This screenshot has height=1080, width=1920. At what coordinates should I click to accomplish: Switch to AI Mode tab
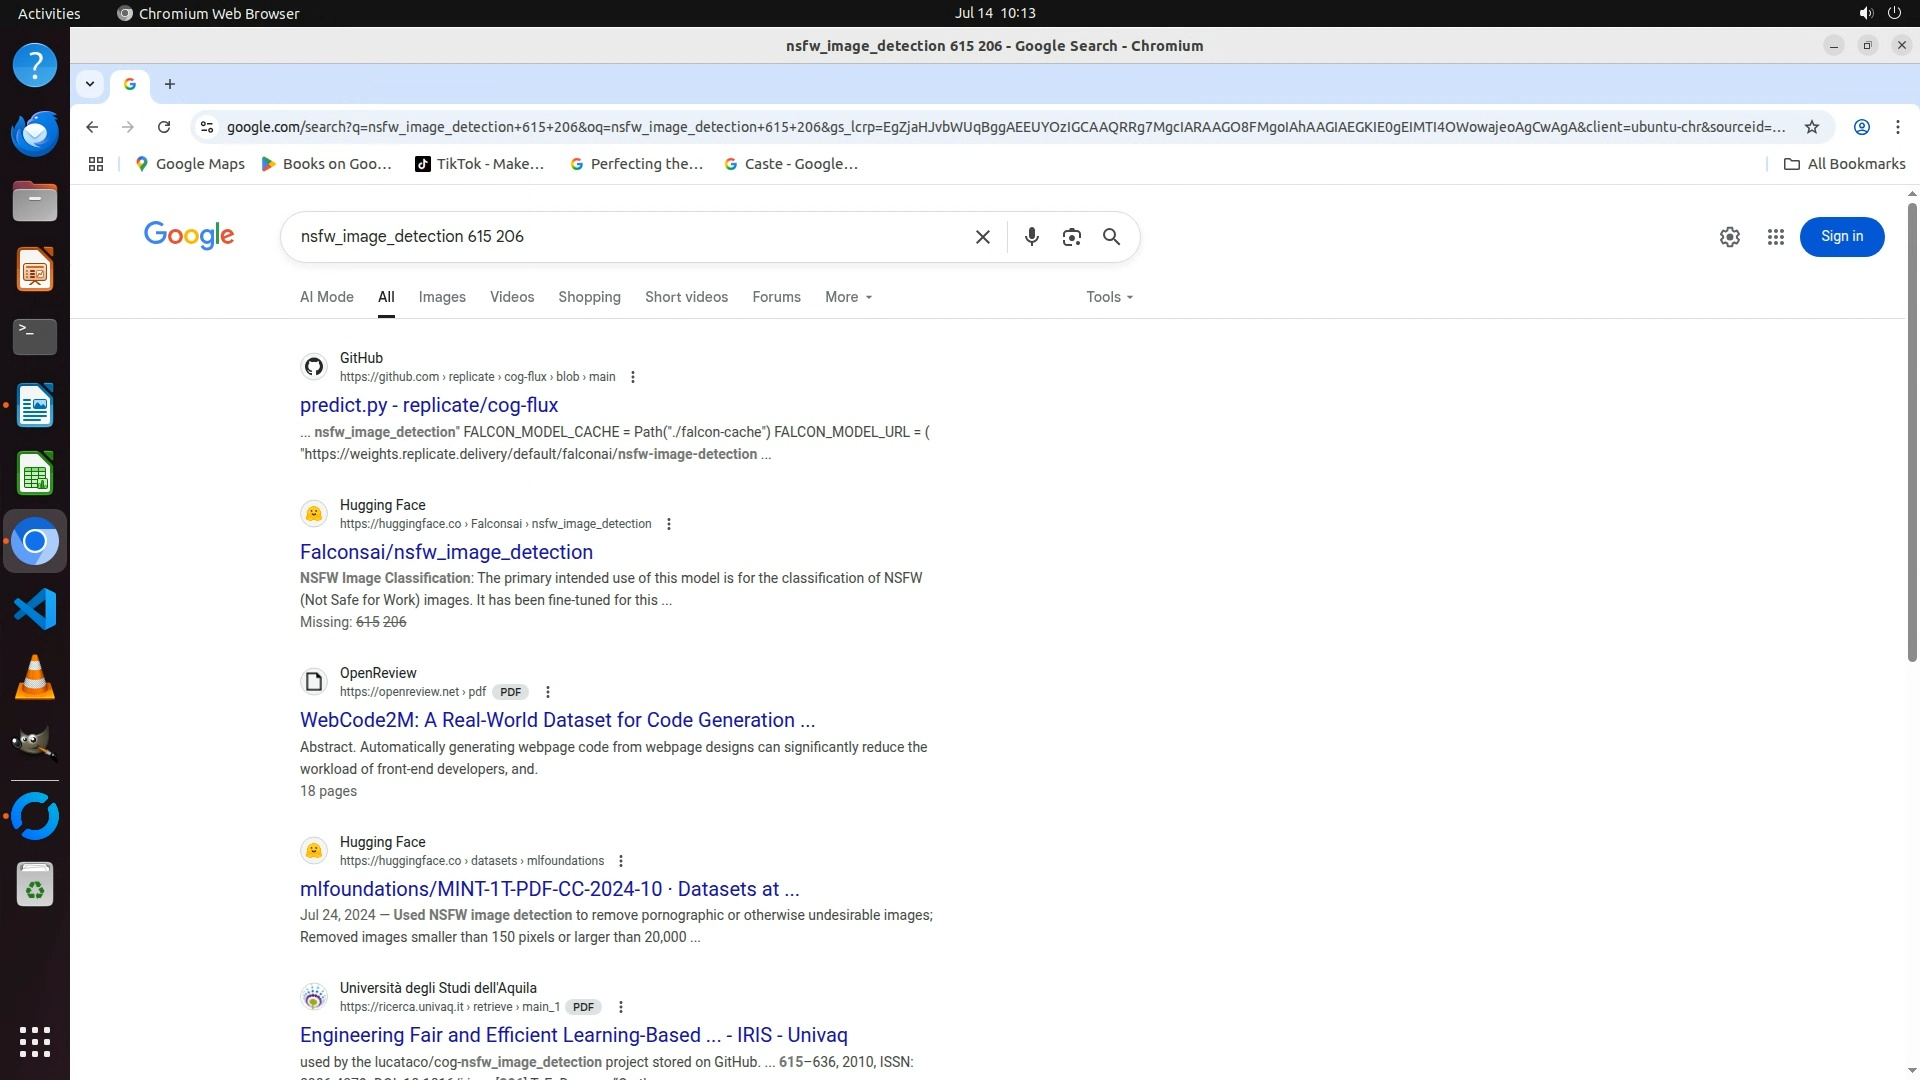pos(326,297)
